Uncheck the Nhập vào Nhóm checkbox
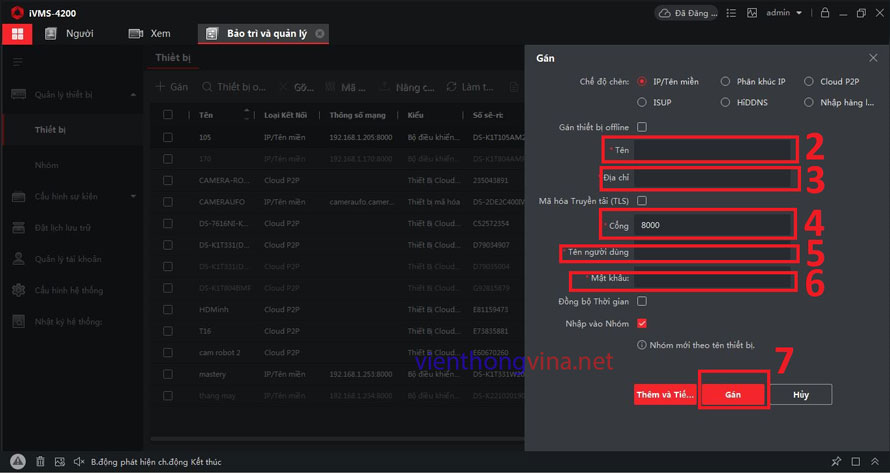Screen dimensions: 890x473 click(x=641, y=323)
